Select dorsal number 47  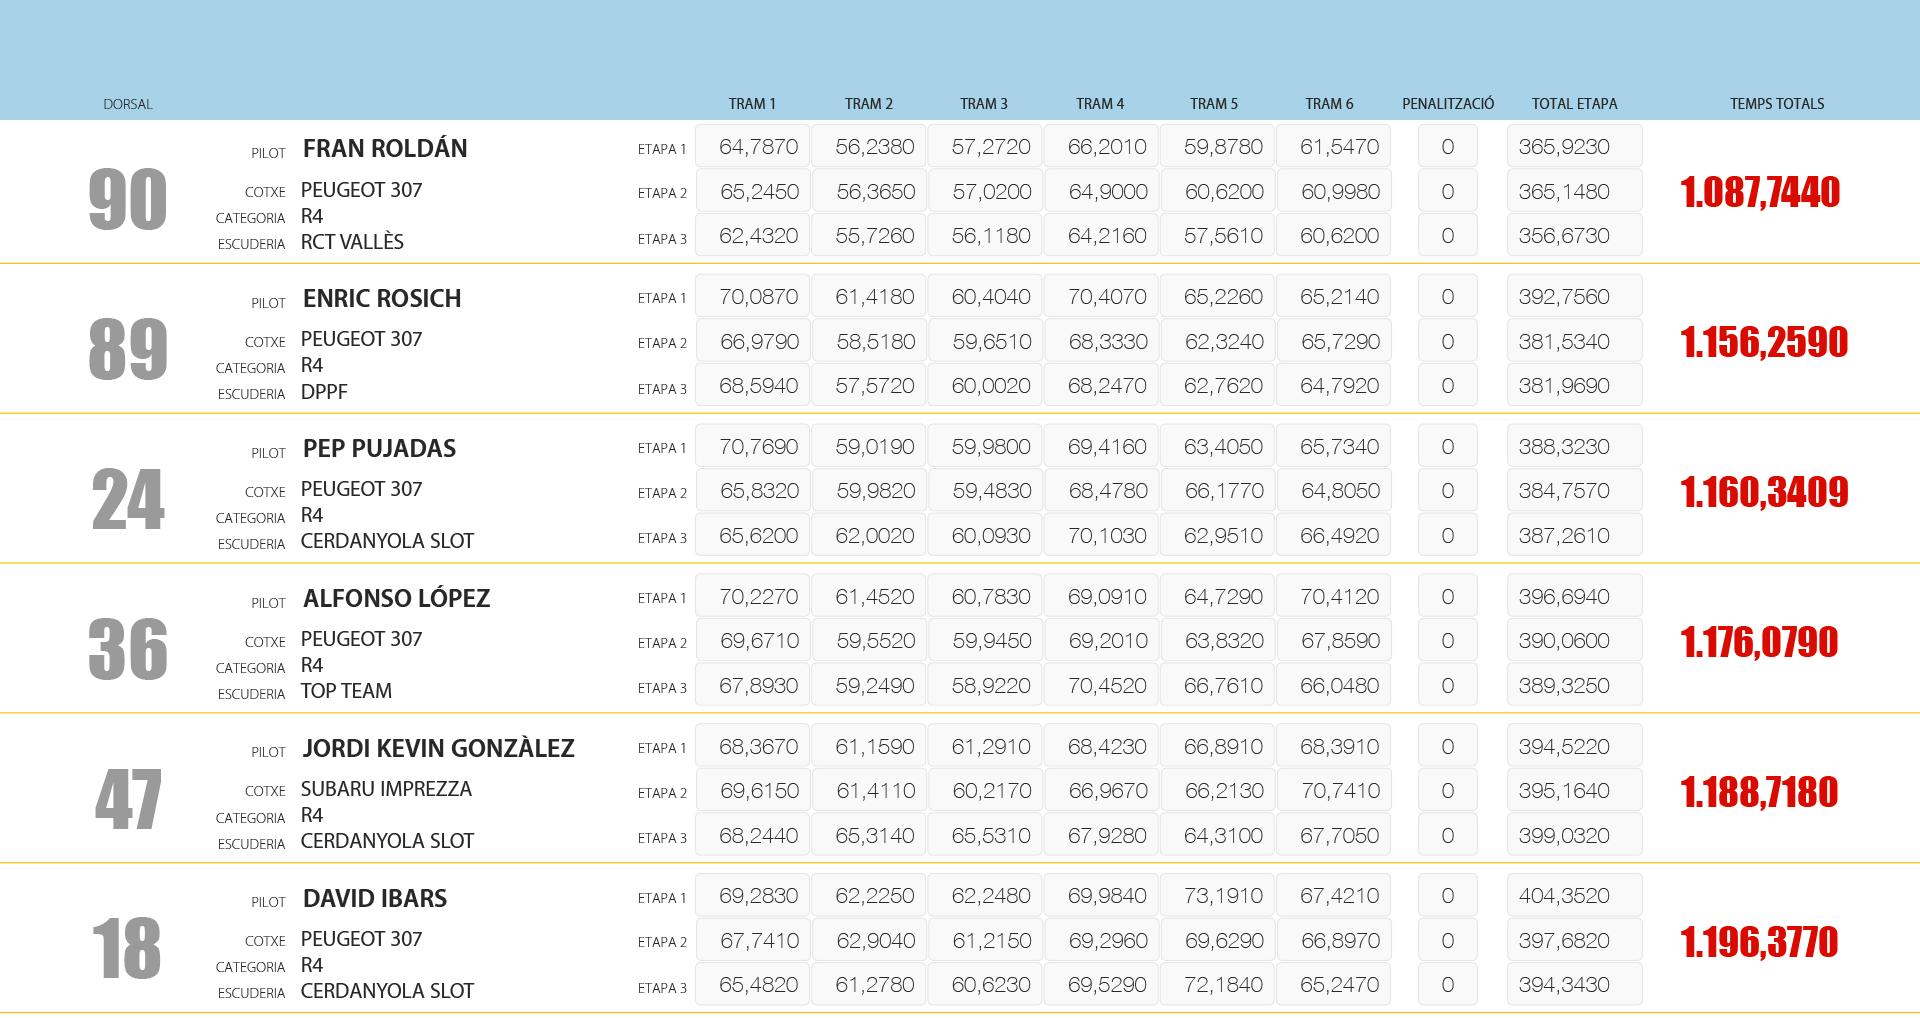128,799
